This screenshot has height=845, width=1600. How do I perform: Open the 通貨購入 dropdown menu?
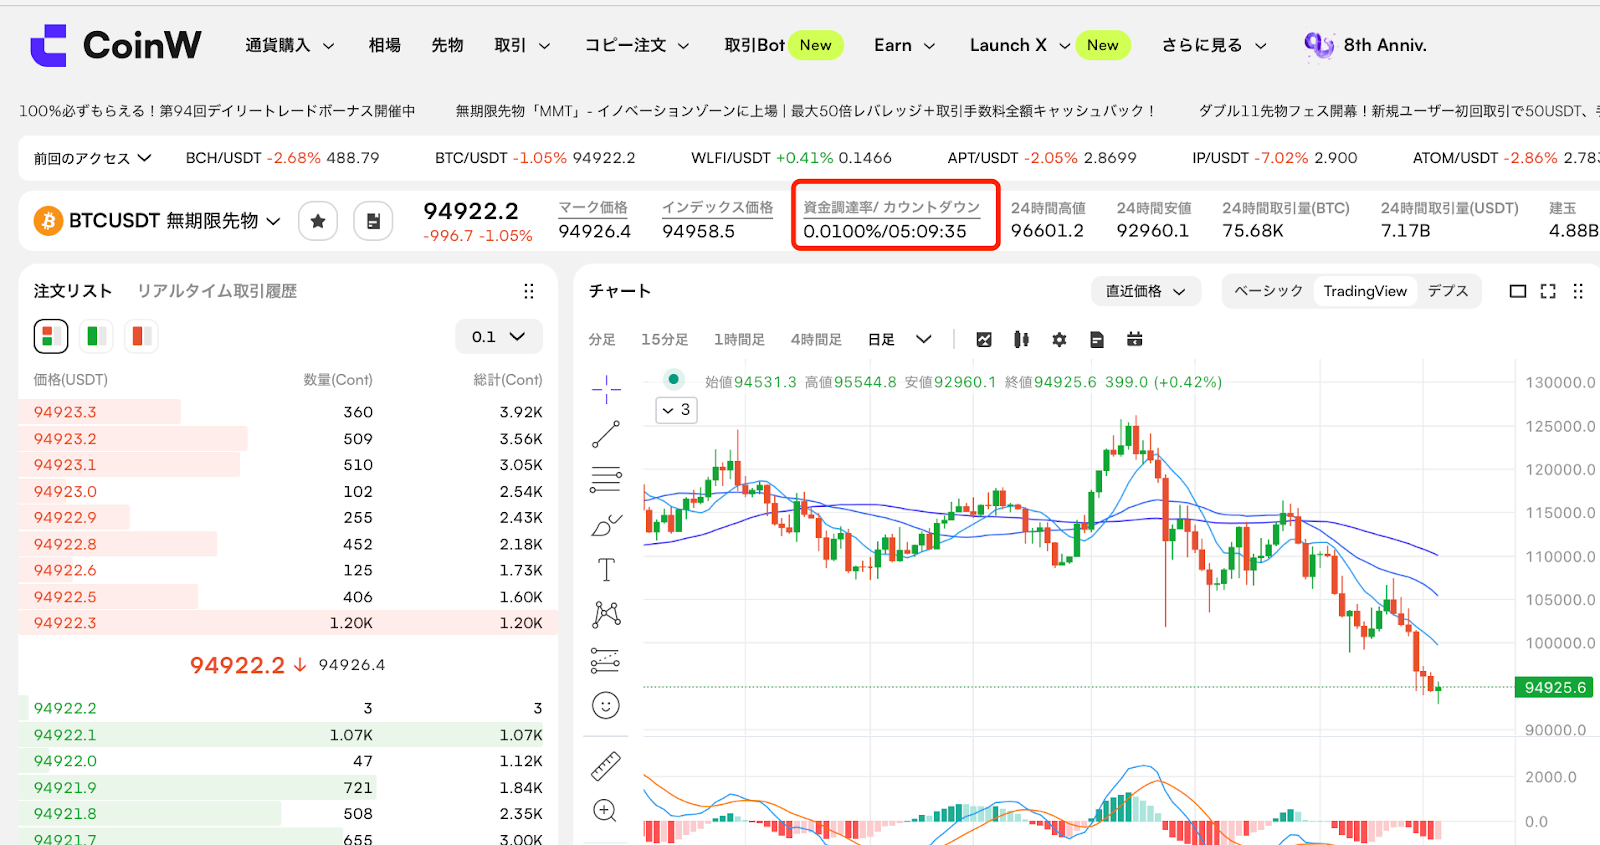290,45
